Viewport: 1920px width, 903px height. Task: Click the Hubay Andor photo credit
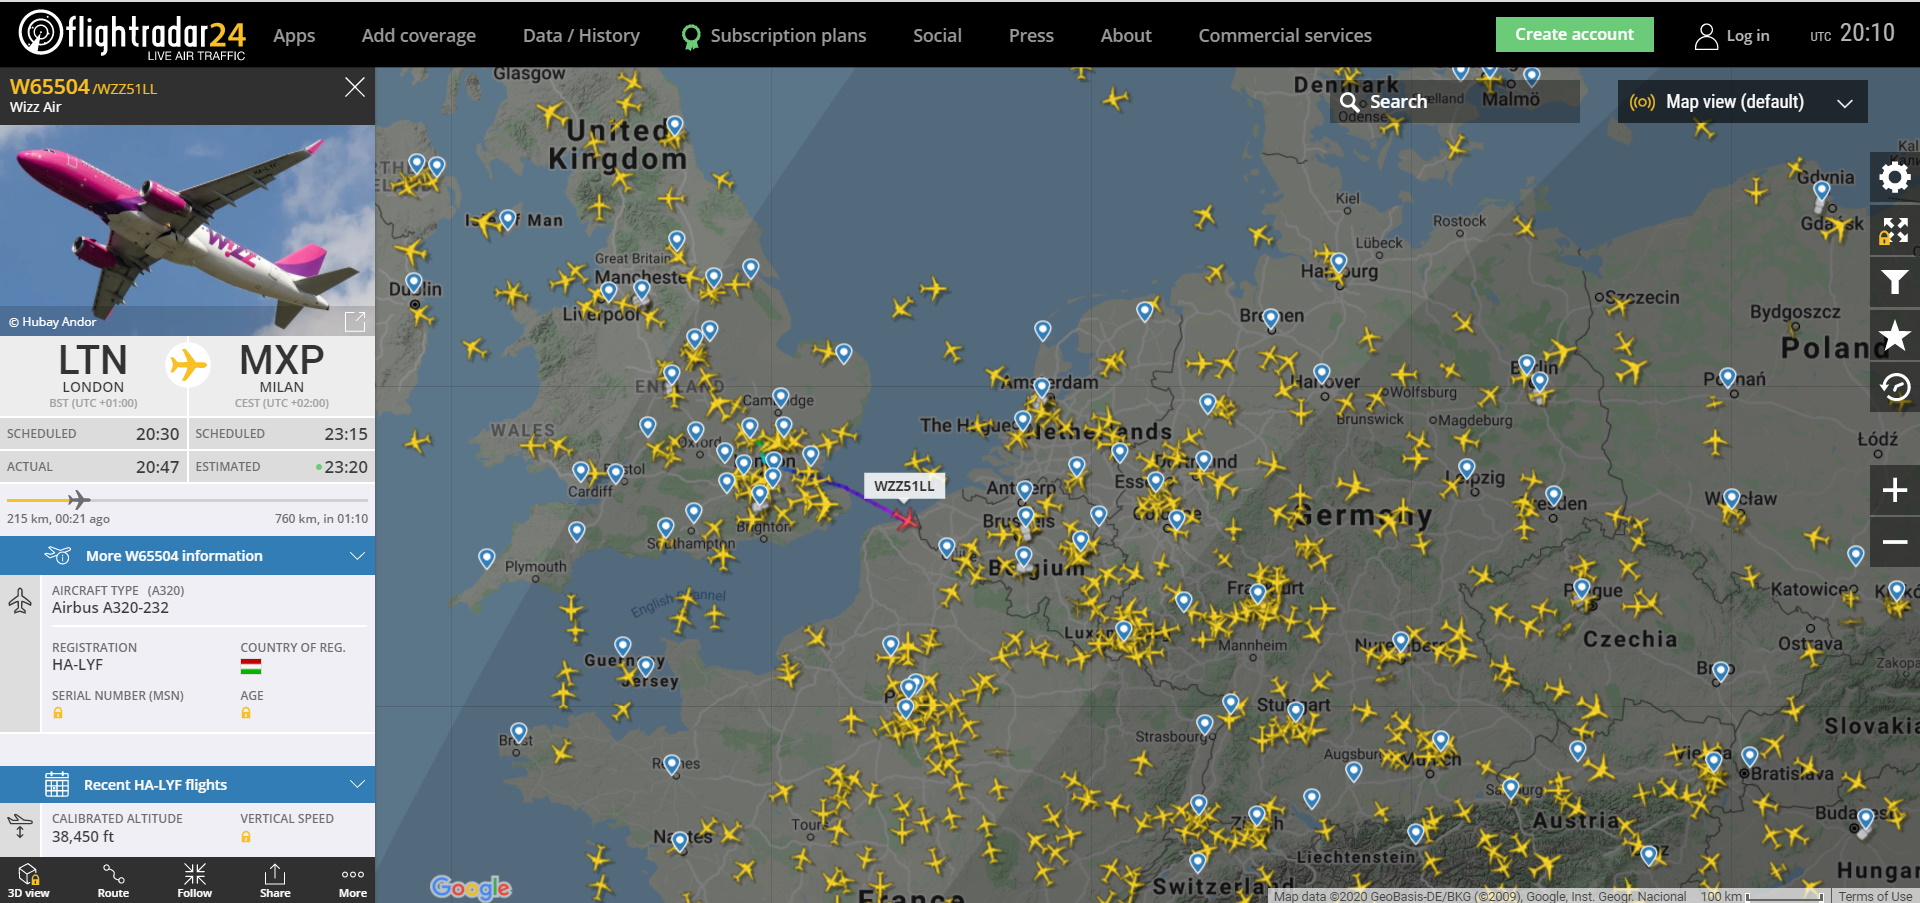click(x=53, y=322)
